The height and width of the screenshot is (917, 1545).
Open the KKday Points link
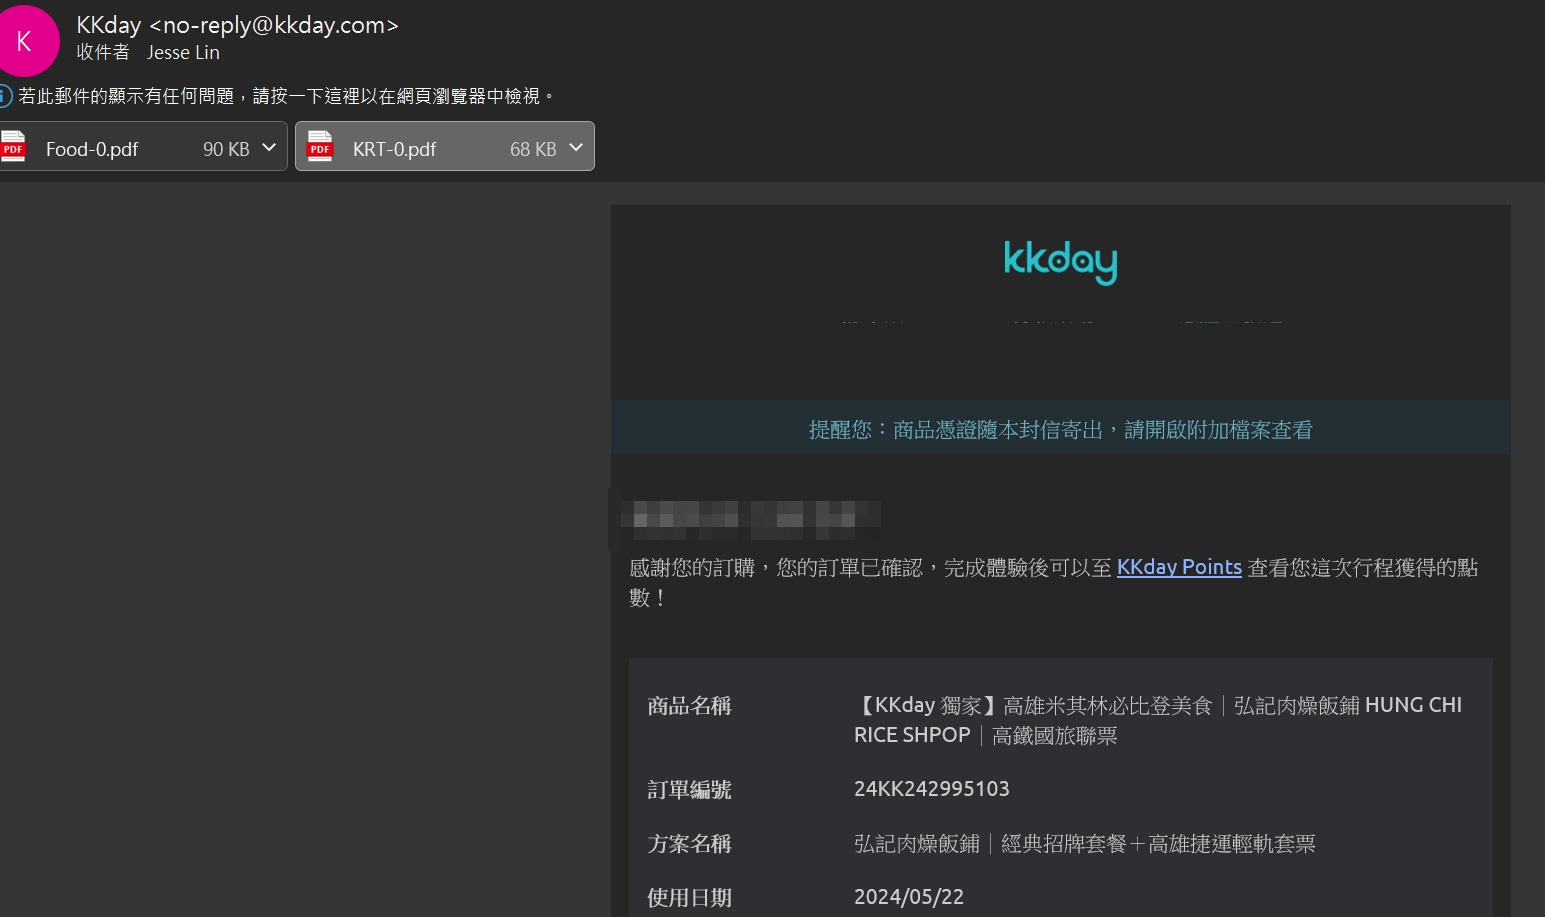pyautogui.click(x=1179, y=567)
